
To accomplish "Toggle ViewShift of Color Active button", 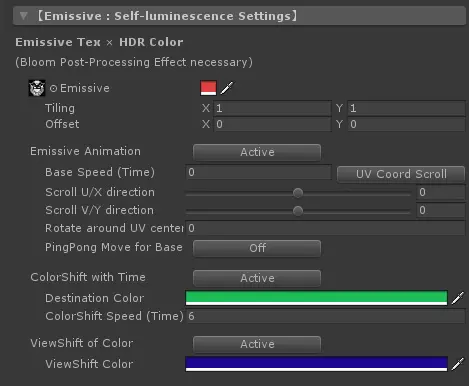I will click(257, 344).
